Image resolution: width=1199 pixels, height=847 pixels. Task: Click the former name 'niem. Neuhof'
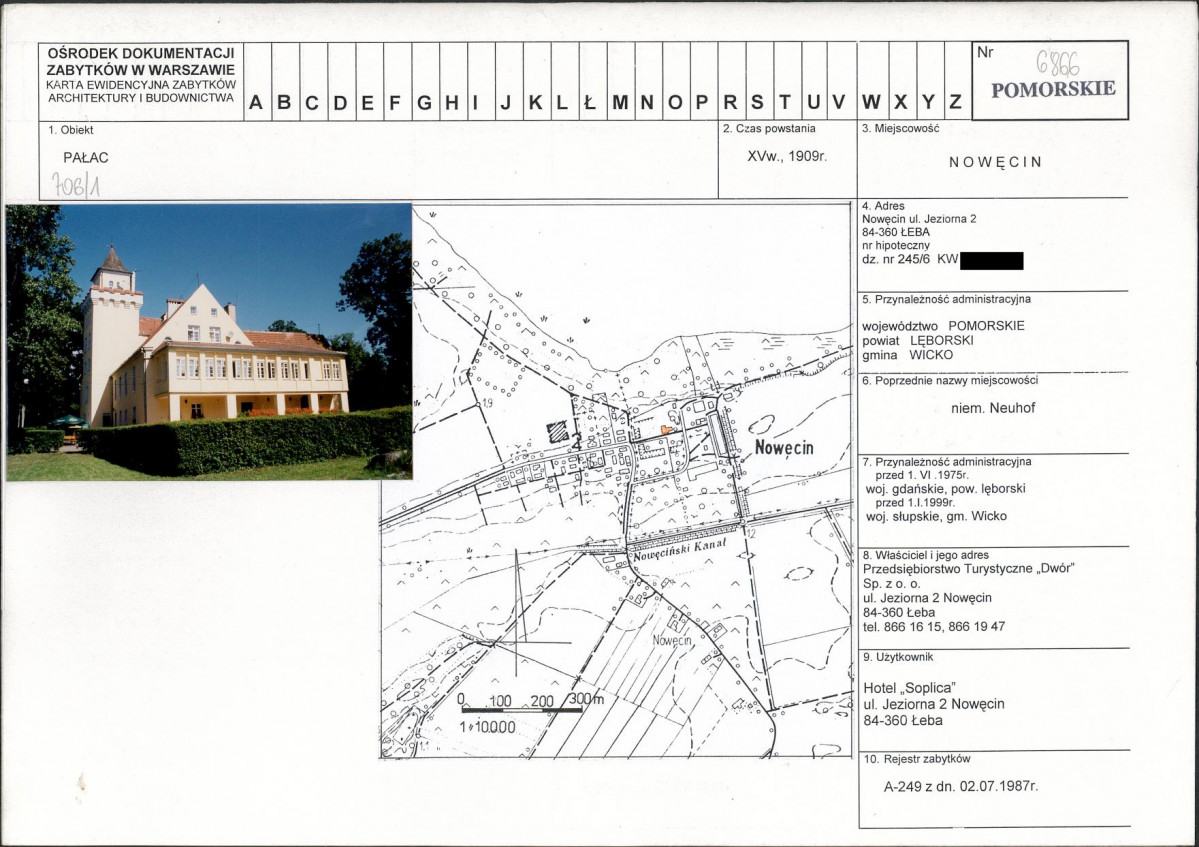[993, 408]
